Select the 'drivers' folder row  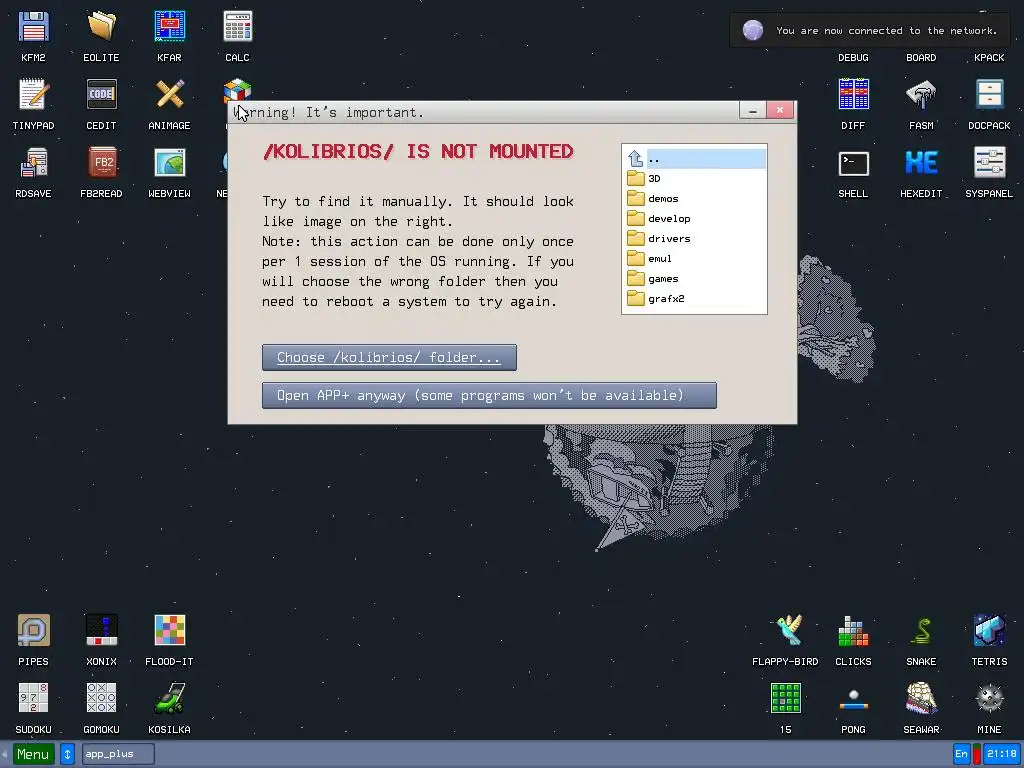coord(695,238)
